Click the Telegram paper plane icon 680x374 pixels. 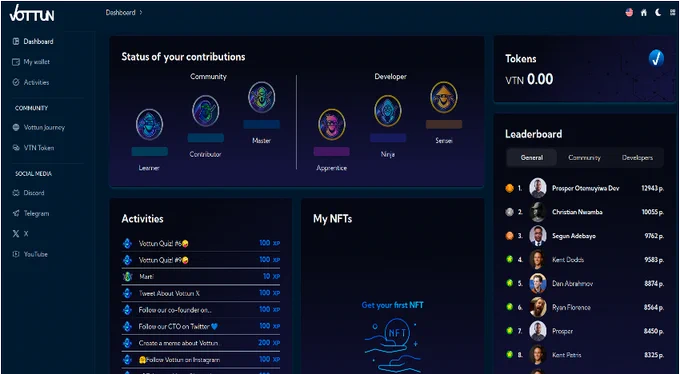[16, 213]
